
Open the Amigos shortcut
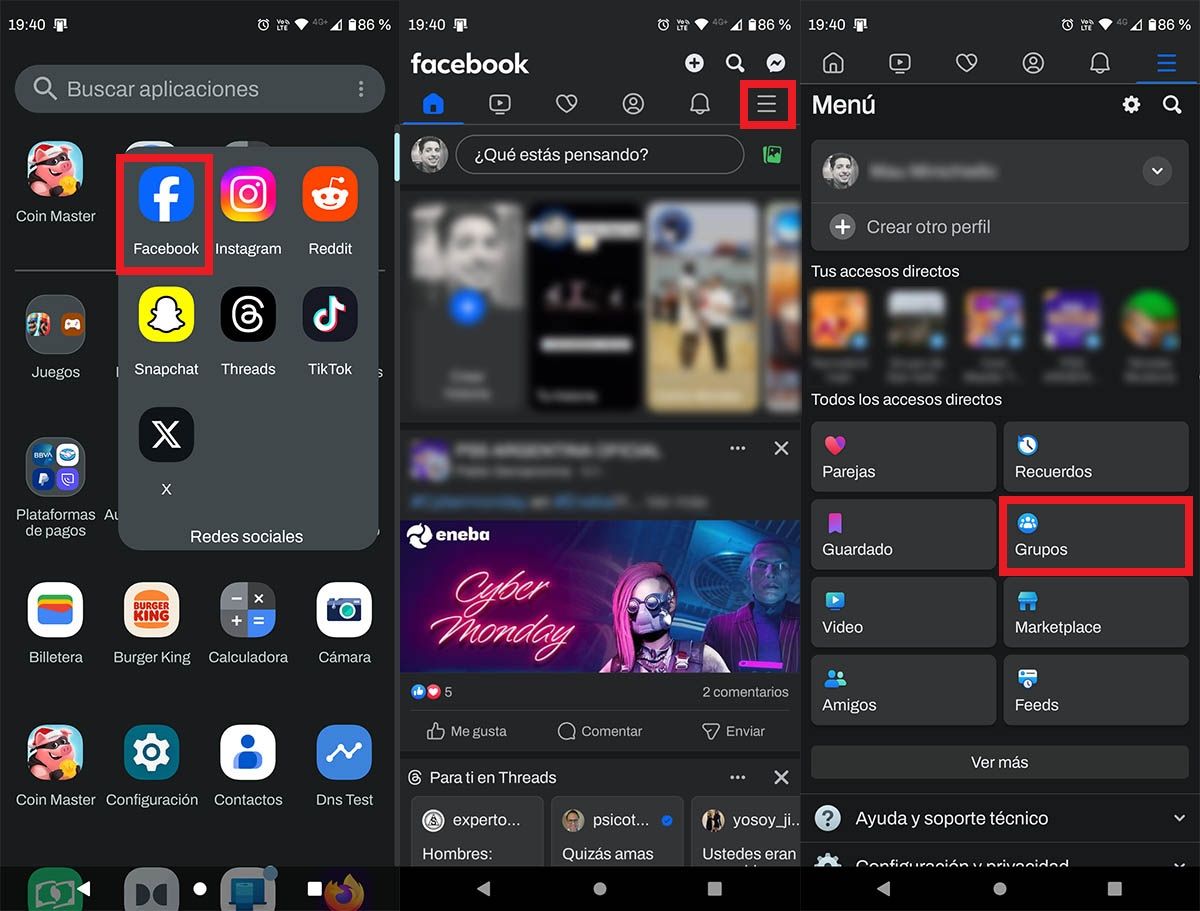point(904,691)
